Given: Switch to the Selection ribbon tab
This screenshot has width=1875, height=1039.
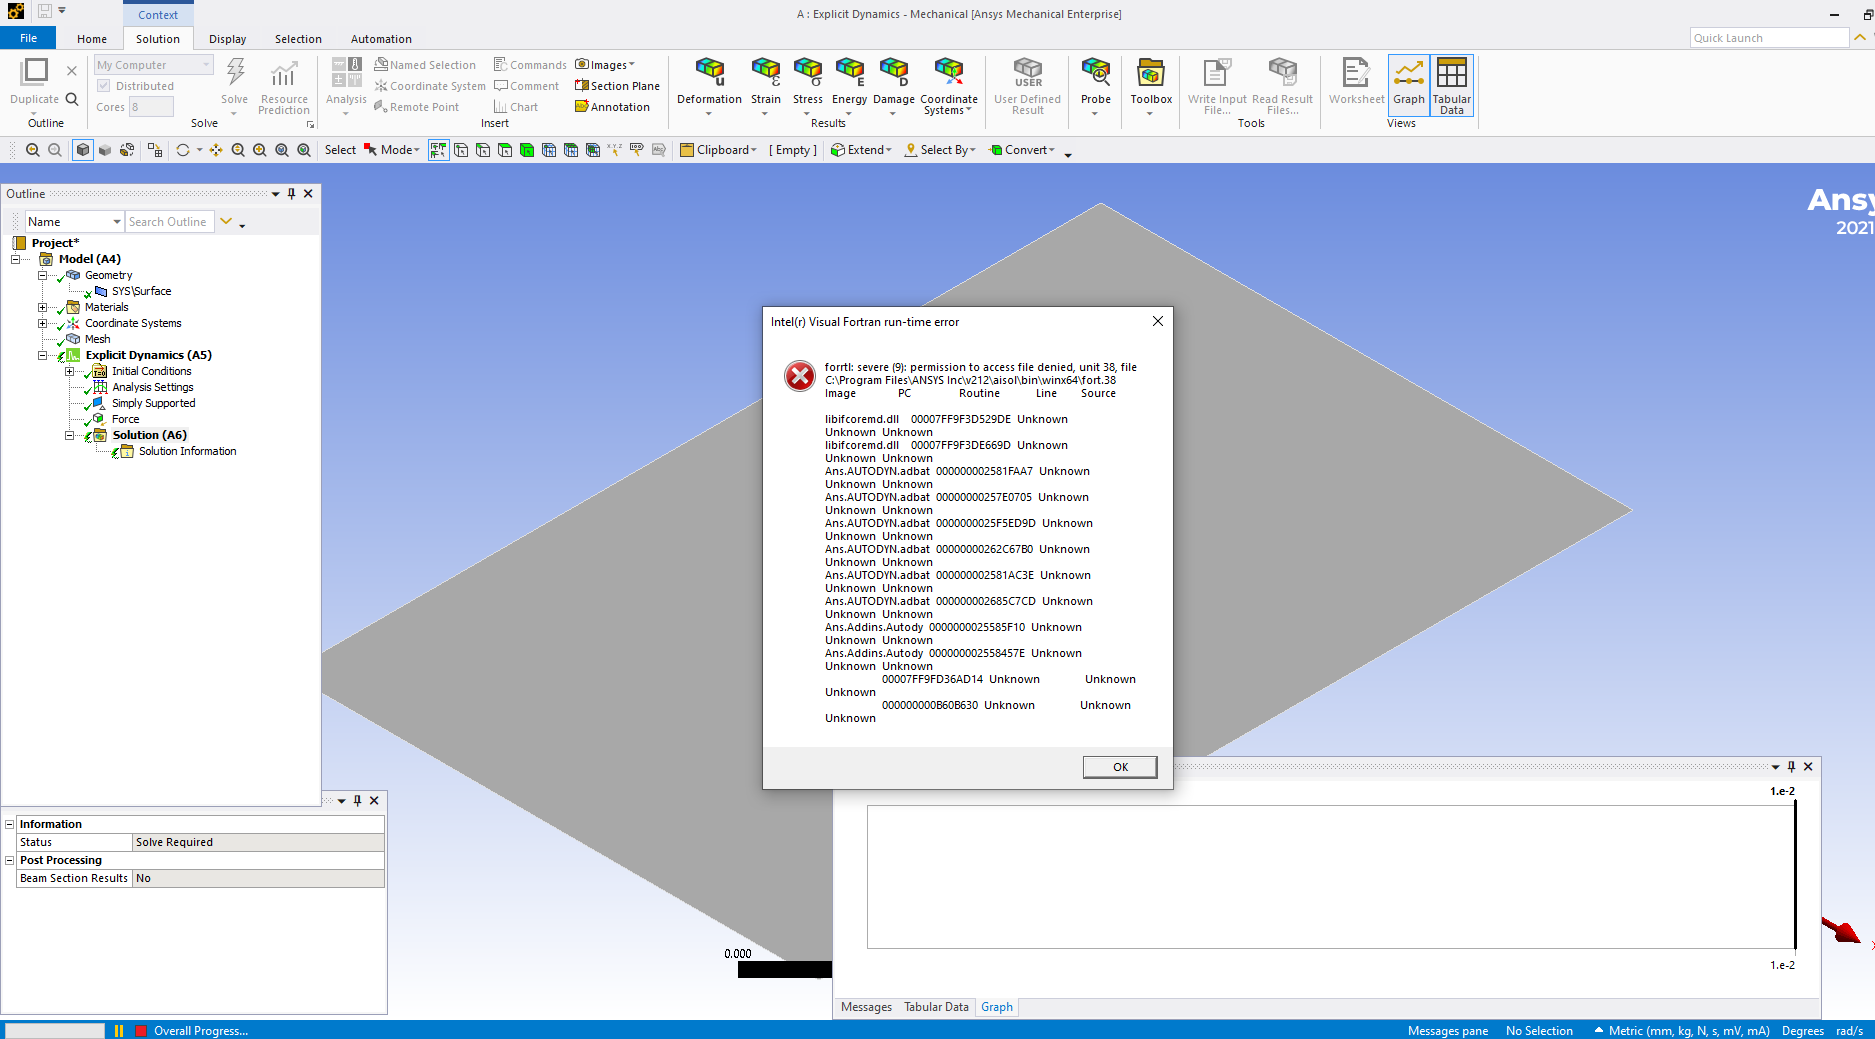Looking at the screenshot, I should (x=298, y=39).
